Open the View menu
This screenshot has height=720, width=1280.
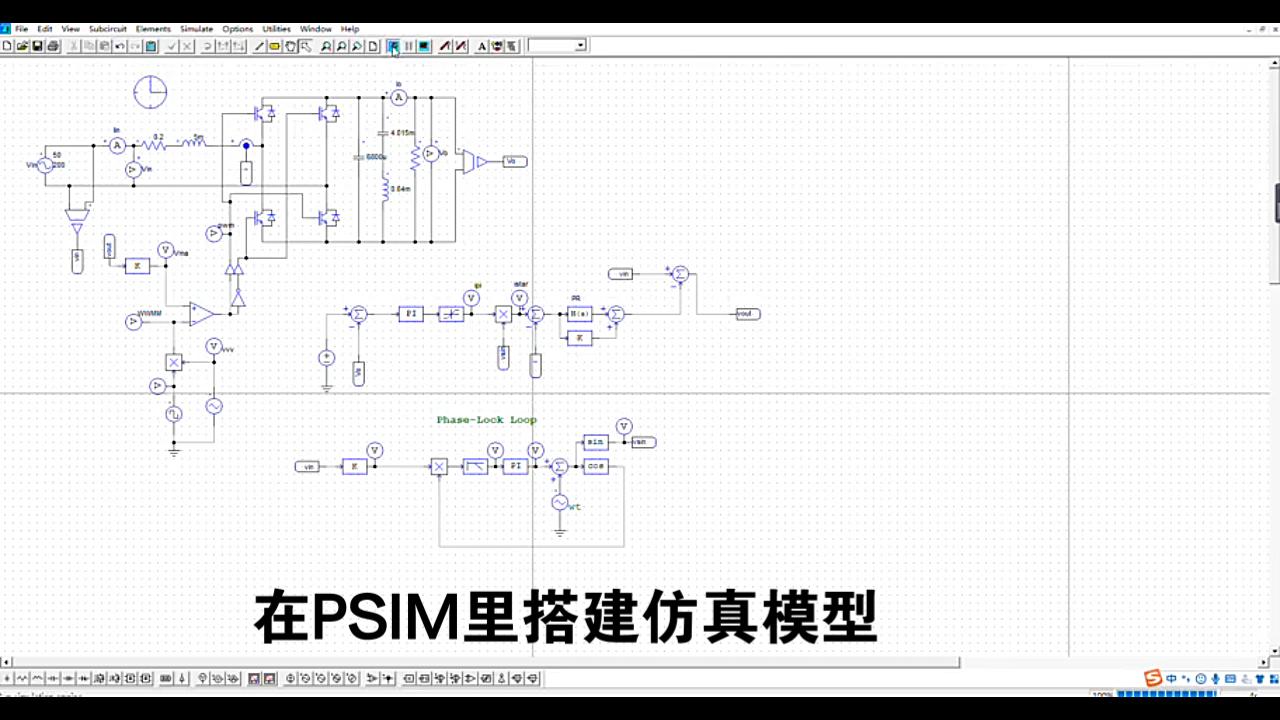tap(70, 29)
